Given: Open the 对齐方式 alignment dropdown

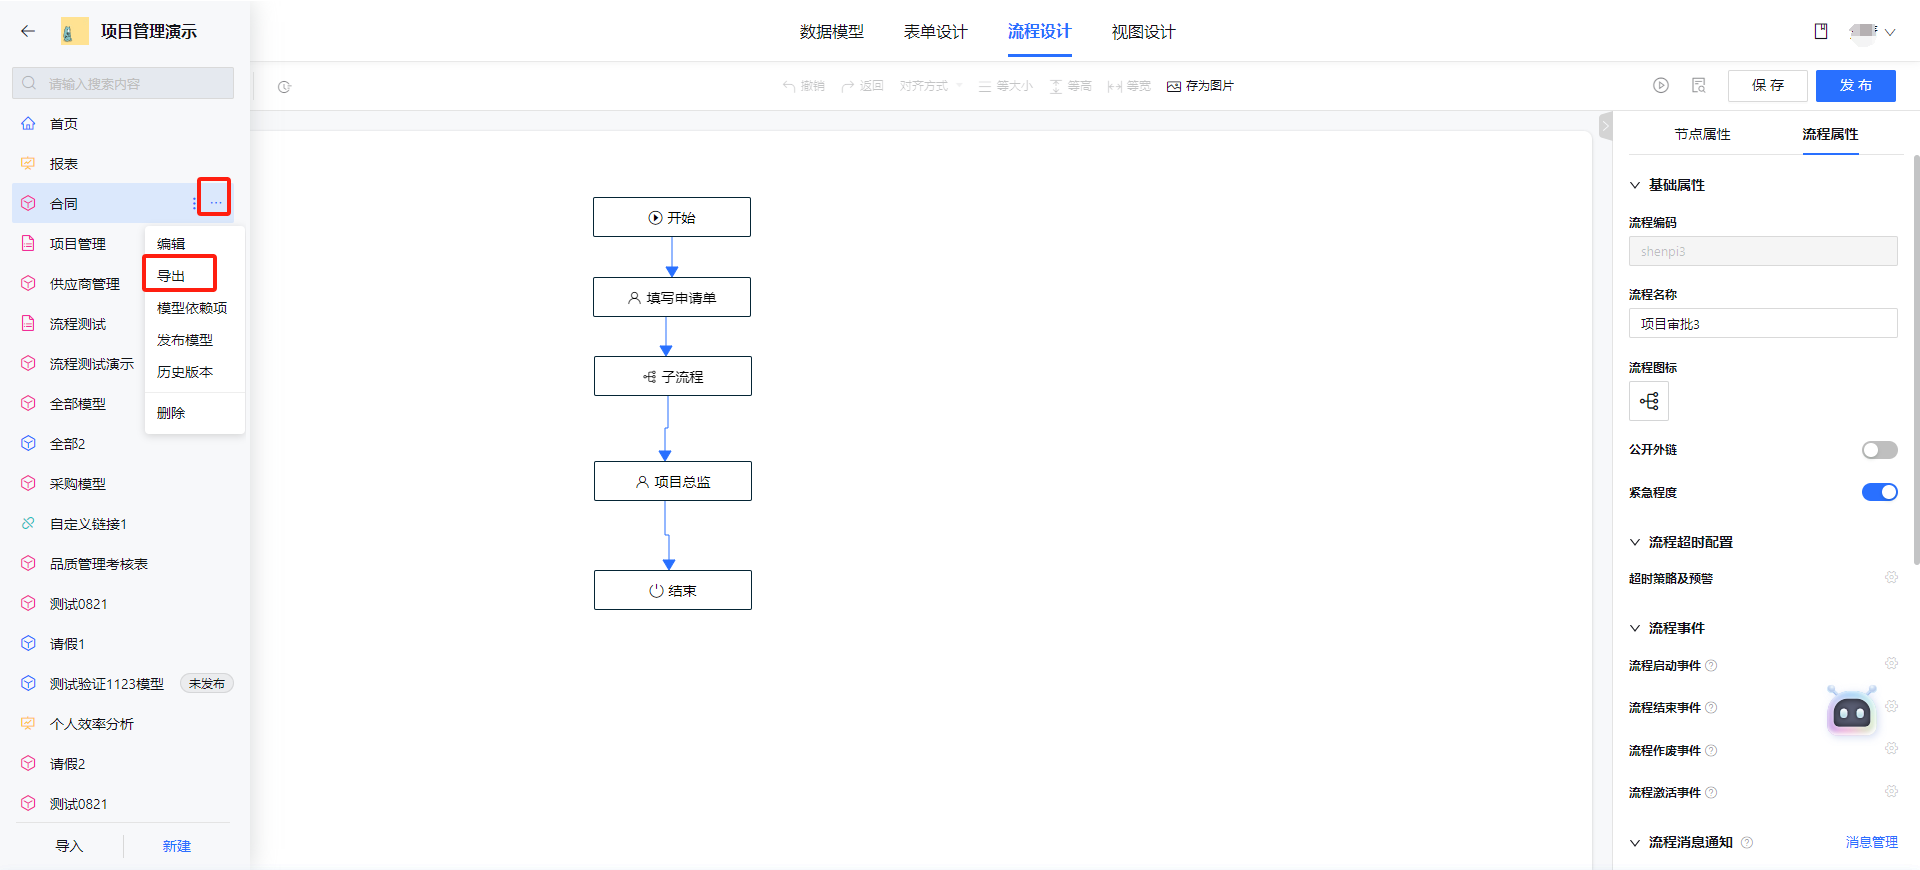Looking at the screenshot, I should click(x=931, y=86).
